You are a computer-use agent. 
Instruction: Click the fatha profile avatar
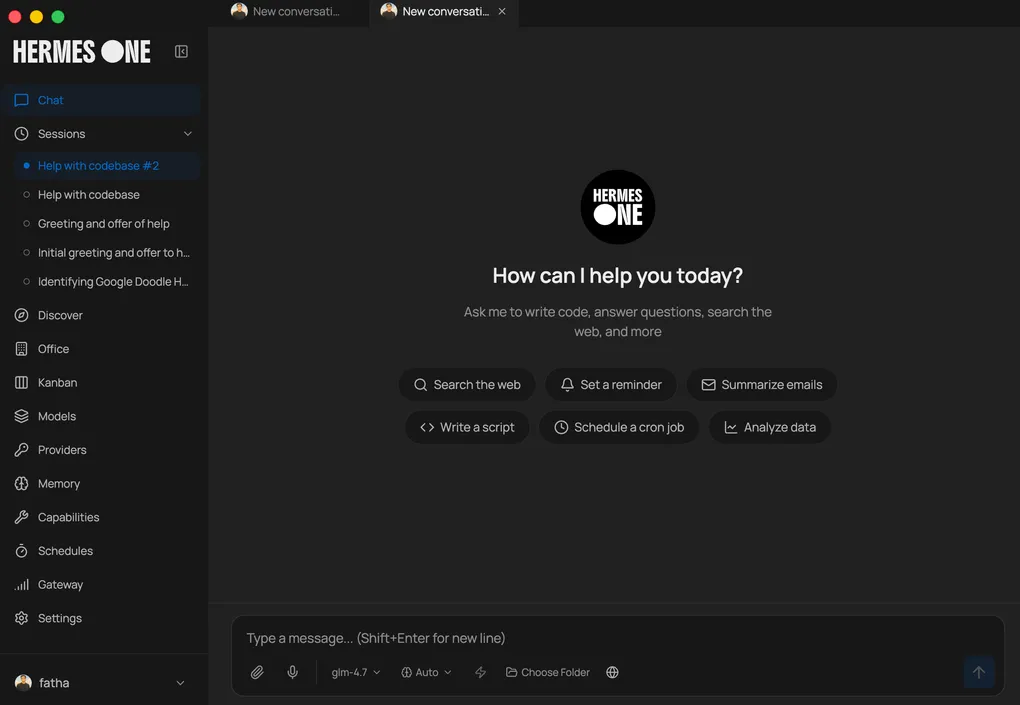pyautogui.click(x=23, y=682)
